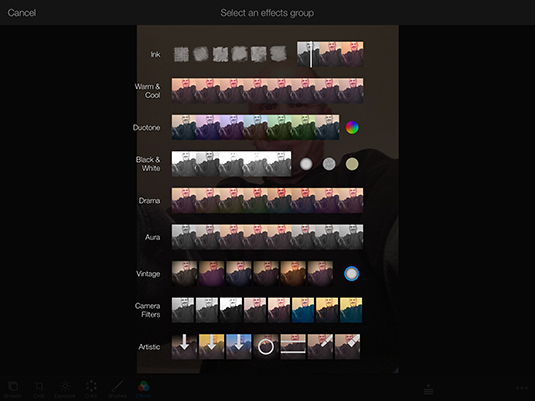The image size is (535, 401).
Task: Toggle the blue-ringed vignette circle in Vintage
Action: click(351, 273)
